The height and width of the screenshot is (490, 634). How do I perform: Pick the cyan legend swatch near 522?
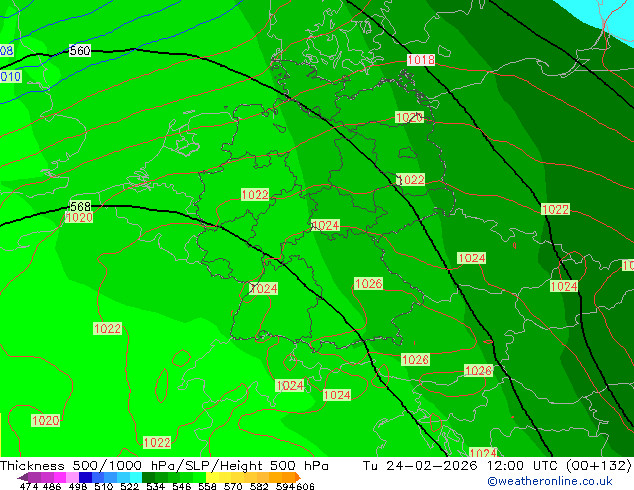[136, 477]
